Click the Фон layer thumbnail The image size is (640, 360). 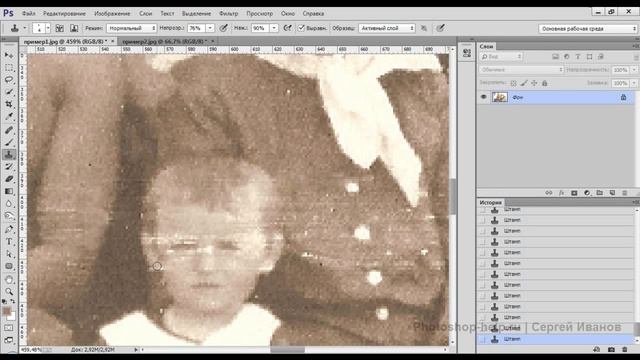(x=500, y=97)
